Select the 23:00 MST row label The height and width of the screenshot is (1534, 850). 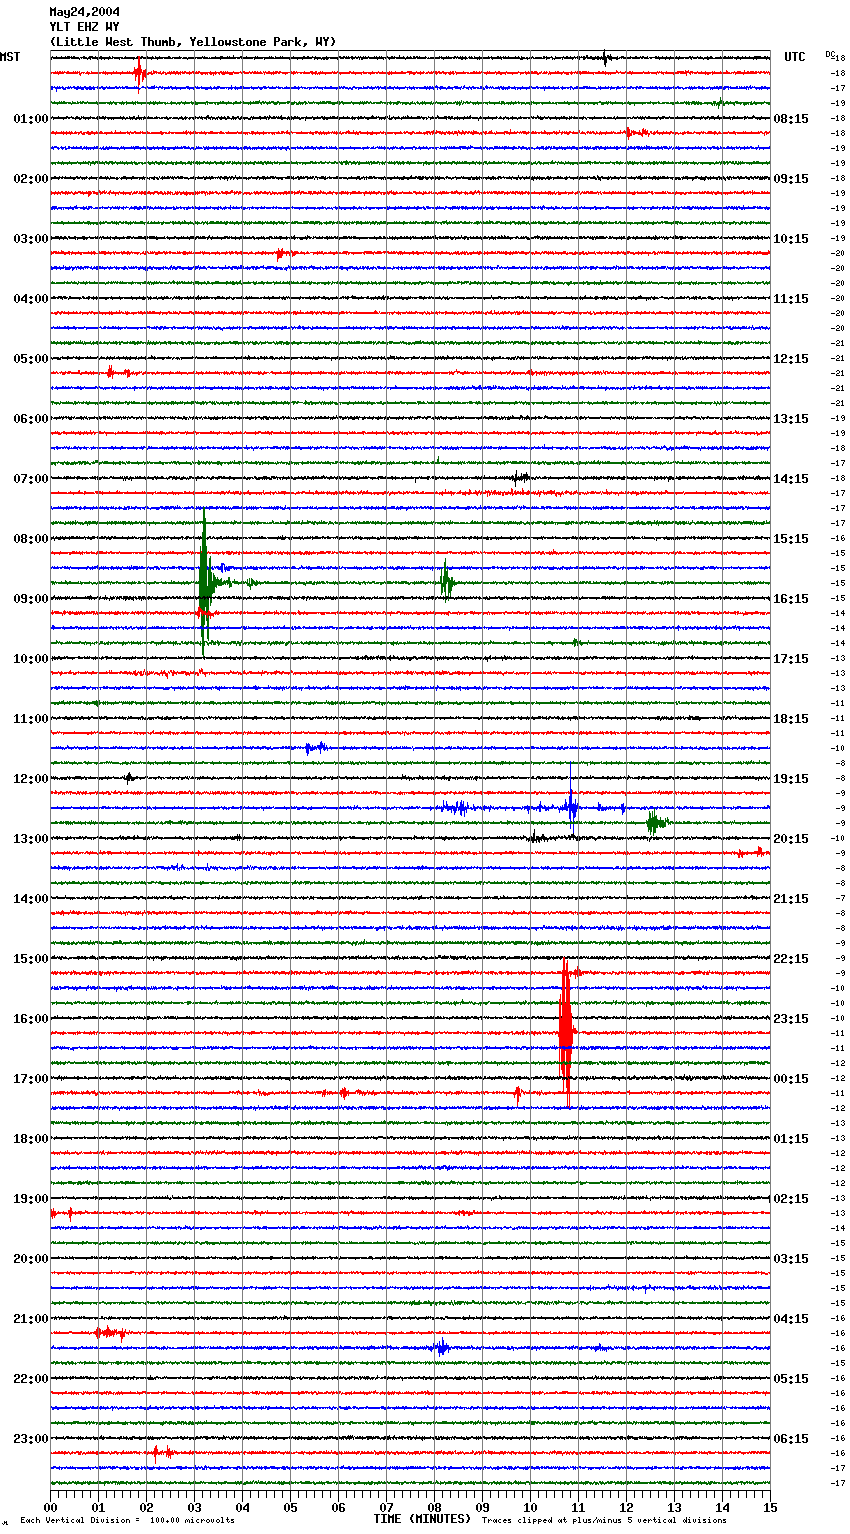click(31, 1439)
